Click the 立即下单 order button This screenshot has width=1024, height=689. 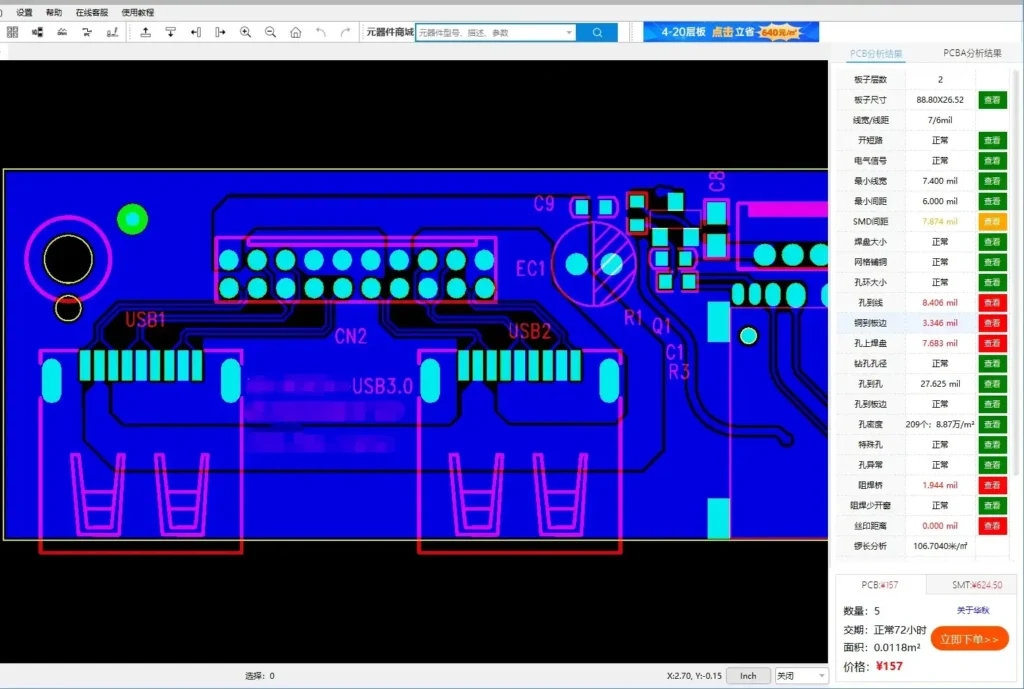969,638
